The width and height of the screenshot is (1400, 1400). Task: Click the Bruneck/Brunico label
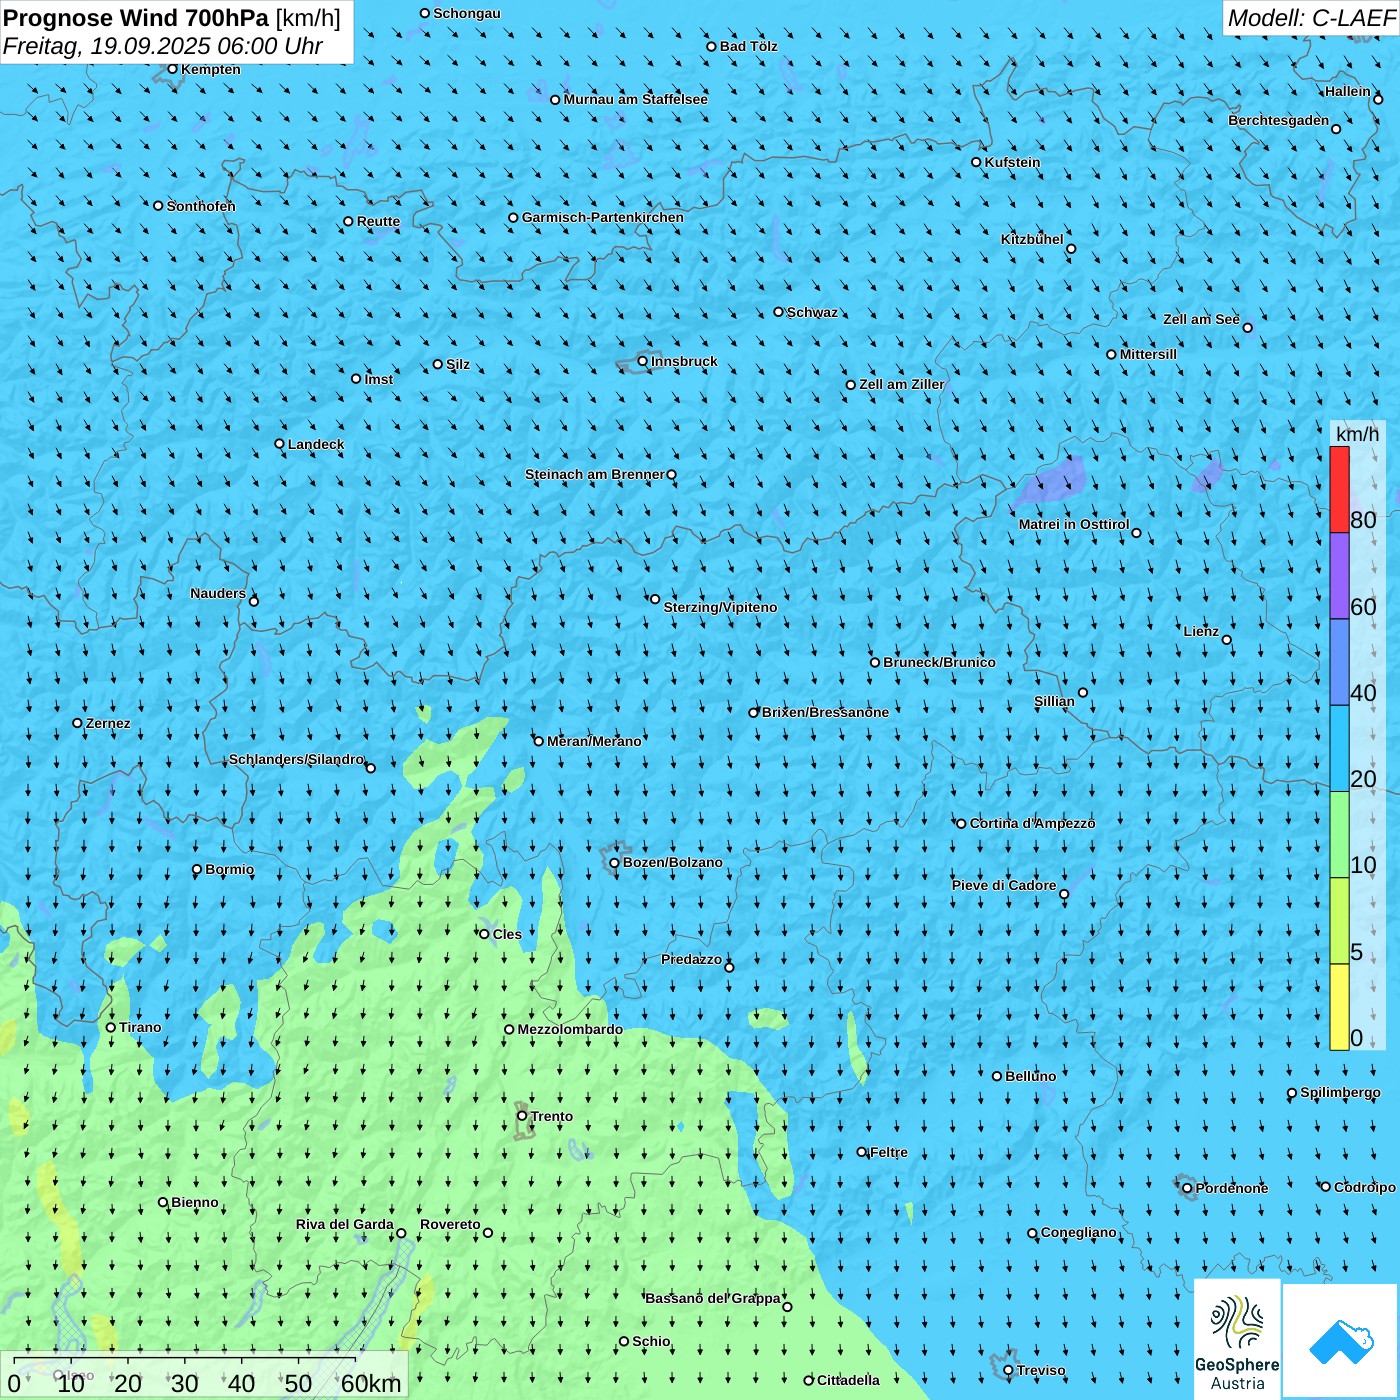pos(939,662)
